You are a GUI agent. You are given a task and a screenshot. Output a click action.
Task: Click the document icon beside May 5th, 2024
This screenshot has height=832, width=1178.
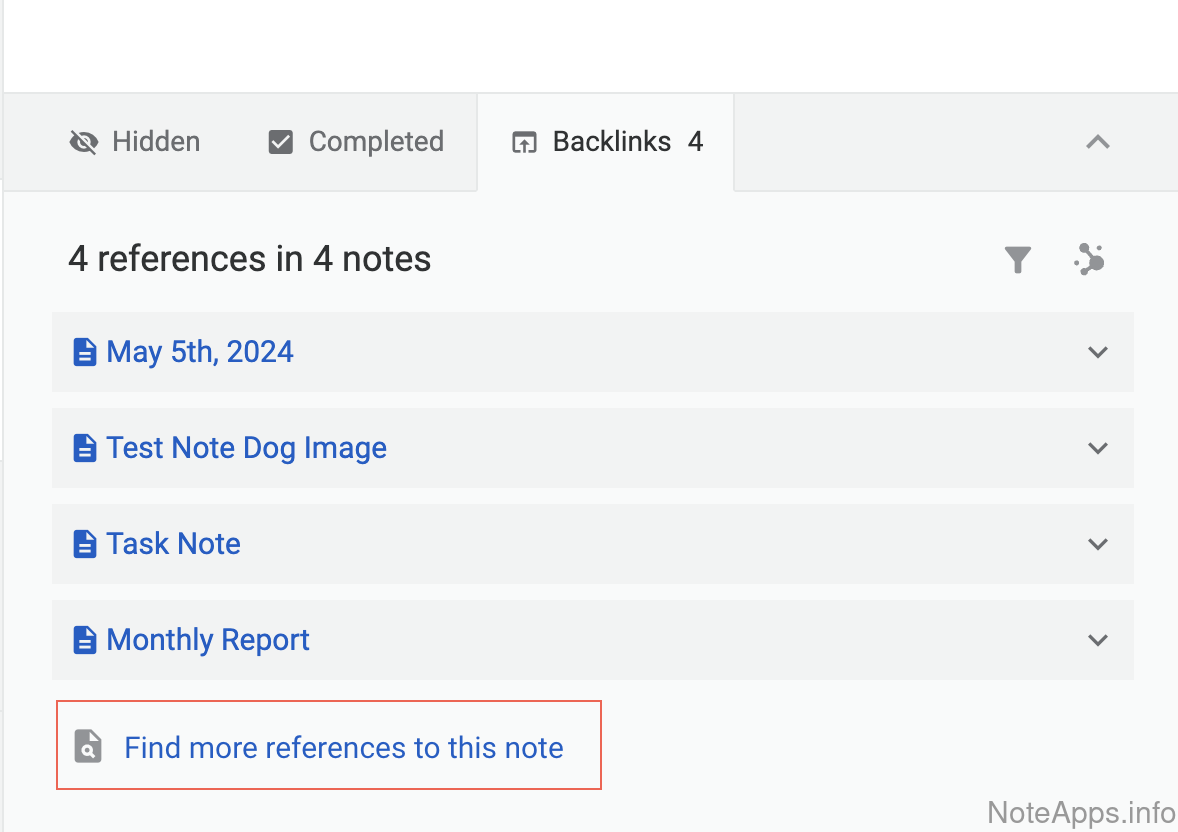85,352
